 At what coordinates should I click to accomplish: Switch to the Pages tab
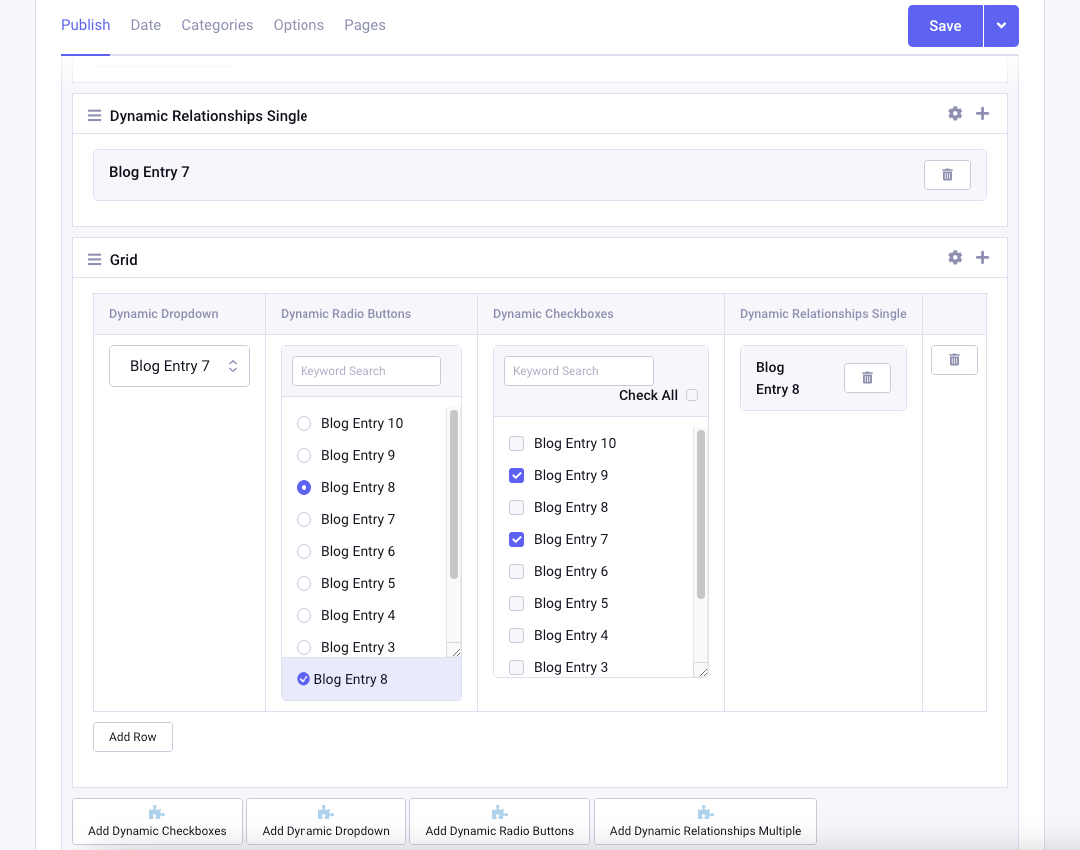(365, 25)
